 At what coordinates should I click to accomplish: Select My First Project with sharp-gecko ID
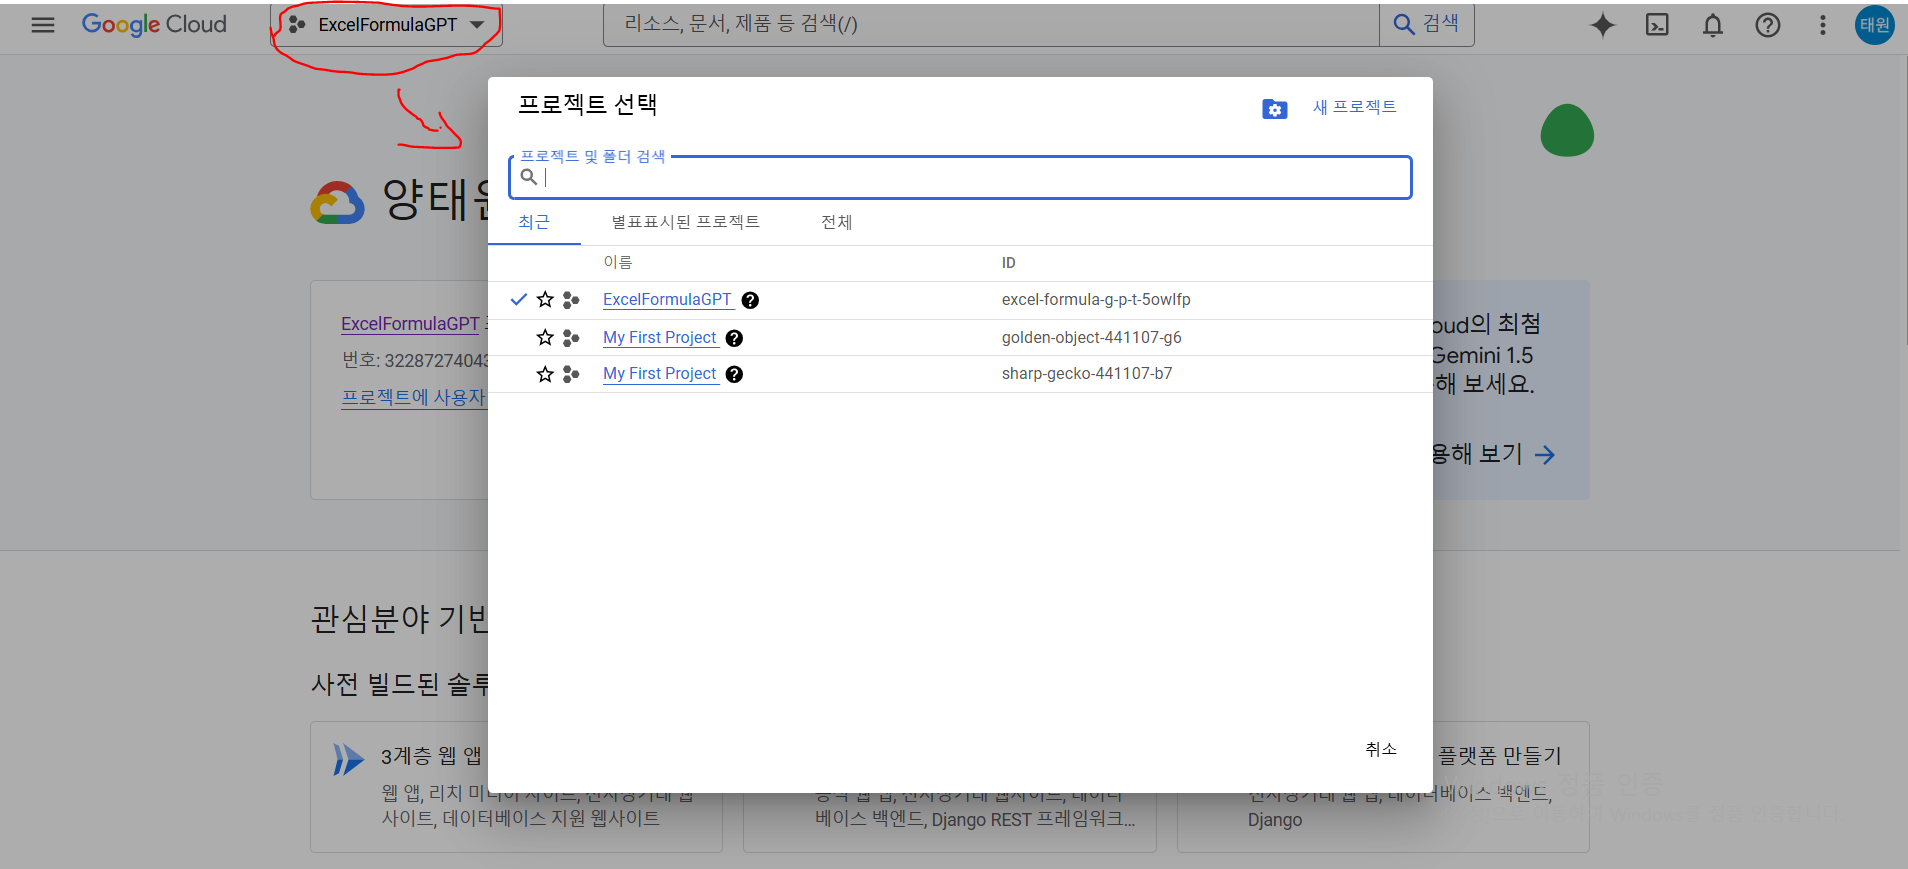point(660,374)
